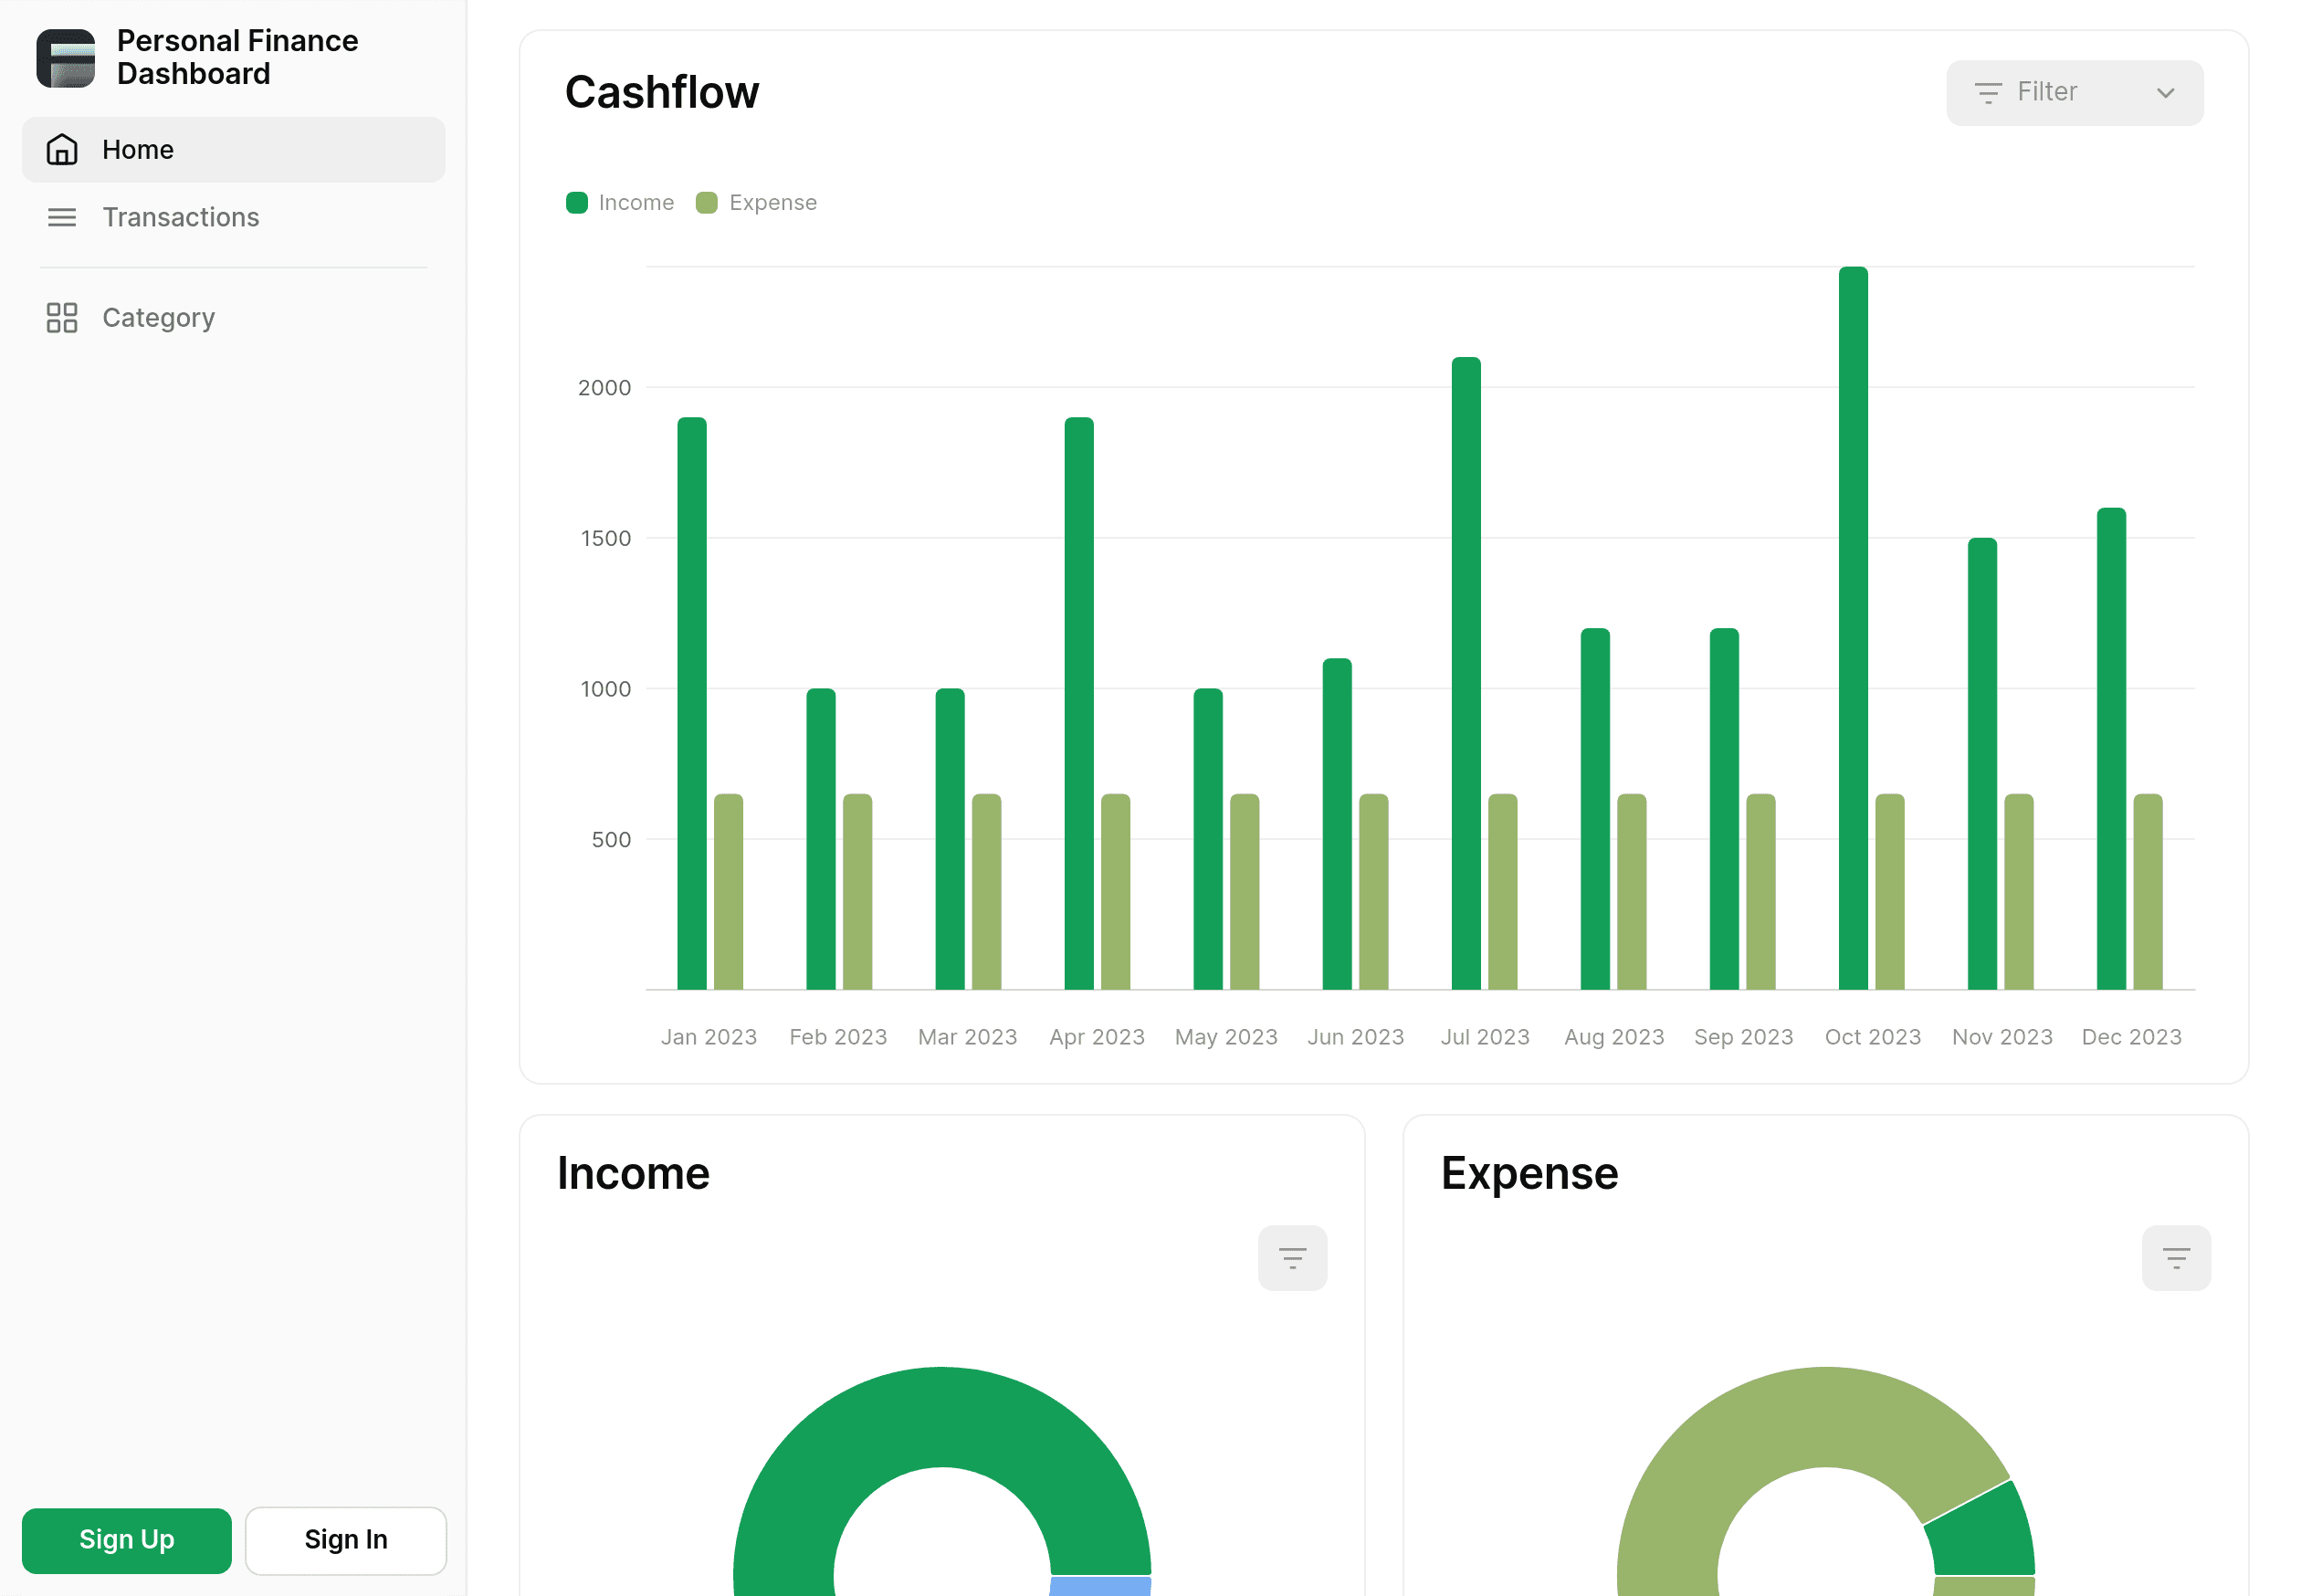Click the Transactions menu icon
This screenshot has width=2301, height=1596.
coord(59,216)
